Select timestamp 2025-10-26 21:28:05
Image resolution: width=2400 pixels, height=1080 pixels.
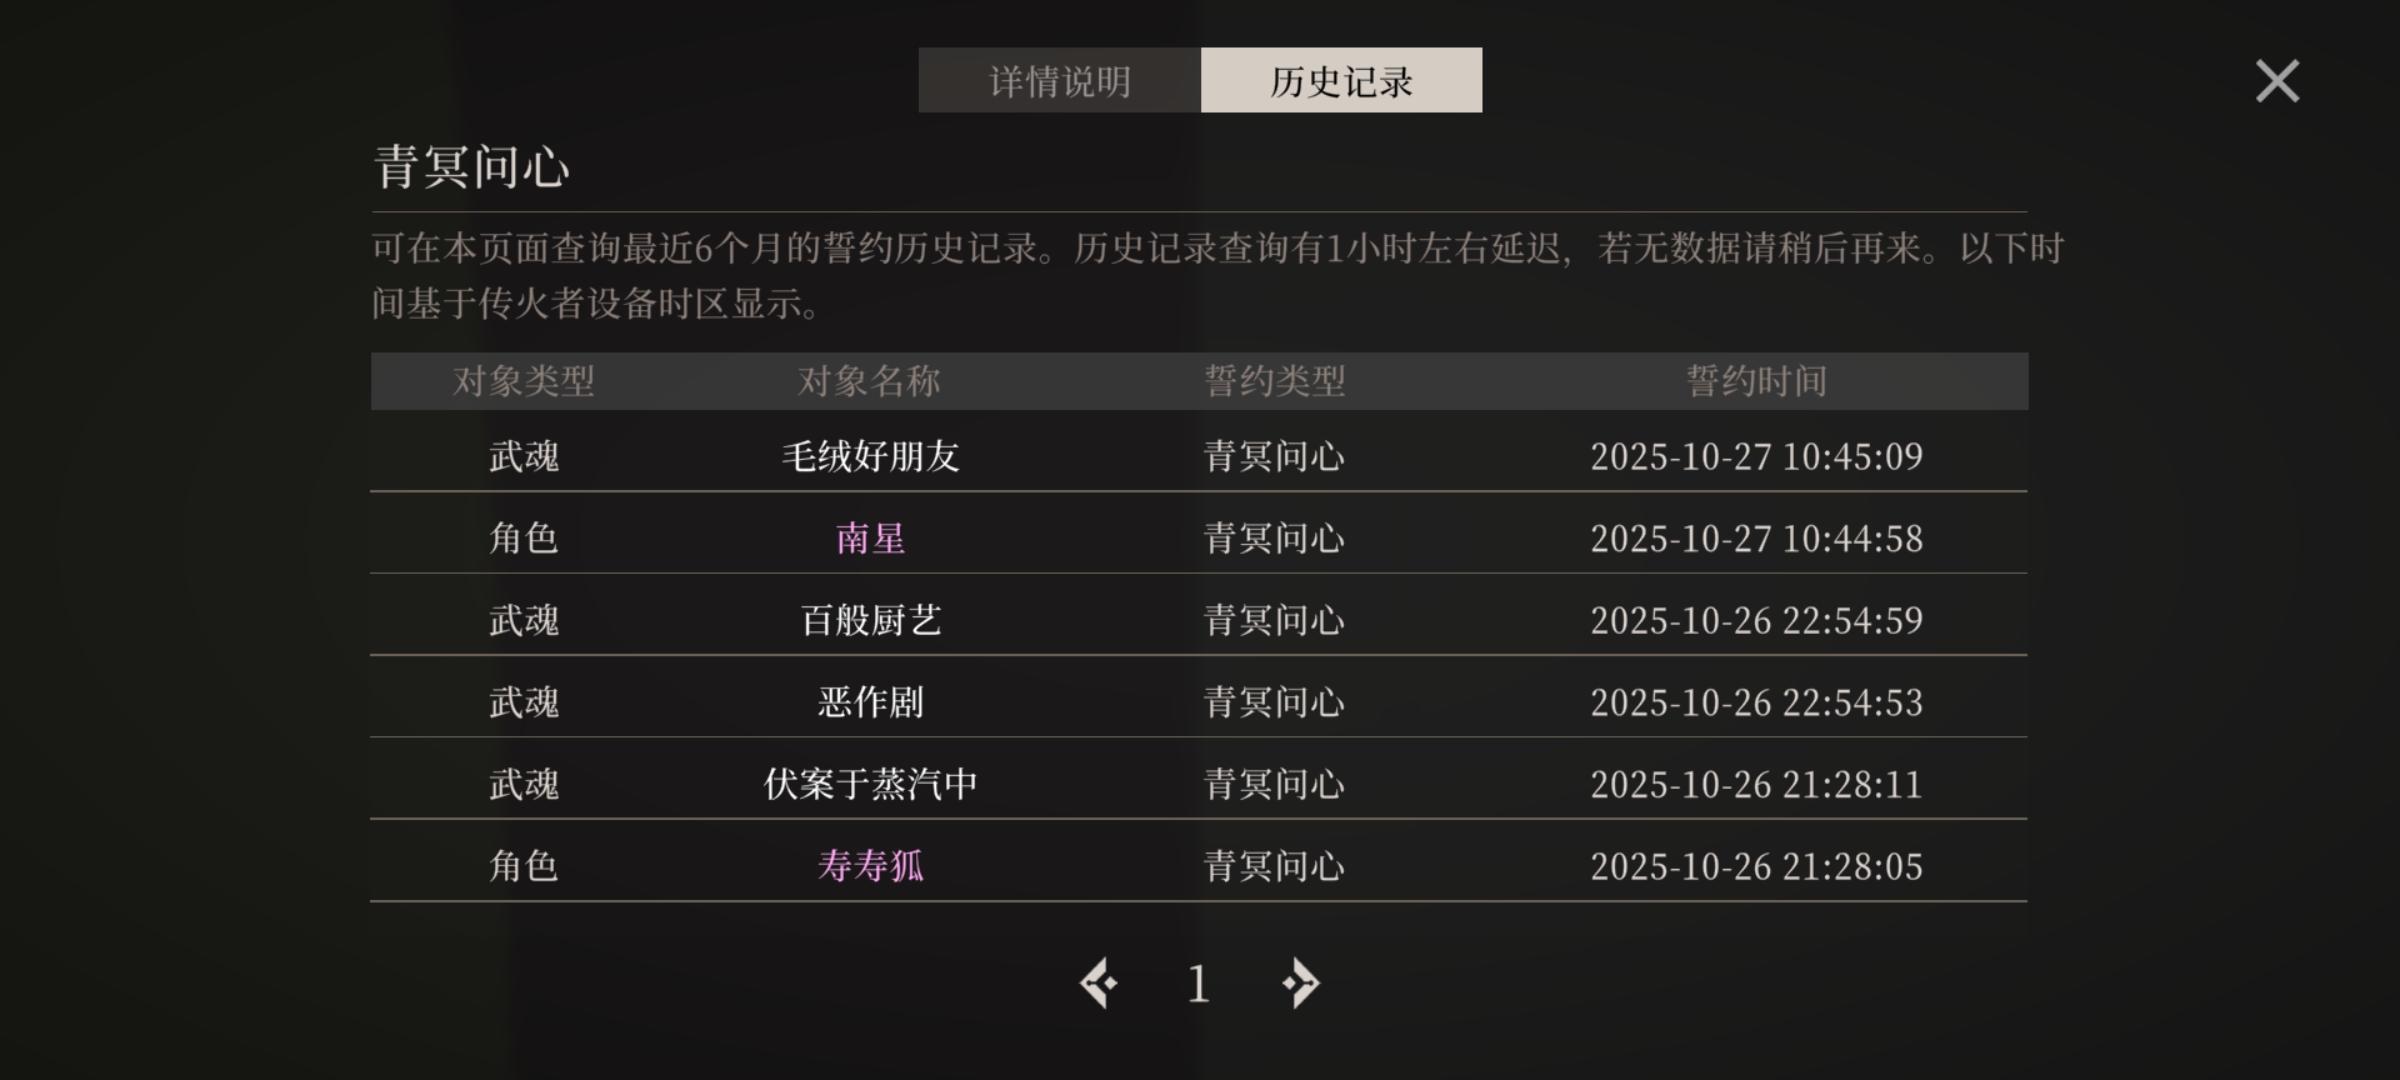click(x=1756, y=867)
